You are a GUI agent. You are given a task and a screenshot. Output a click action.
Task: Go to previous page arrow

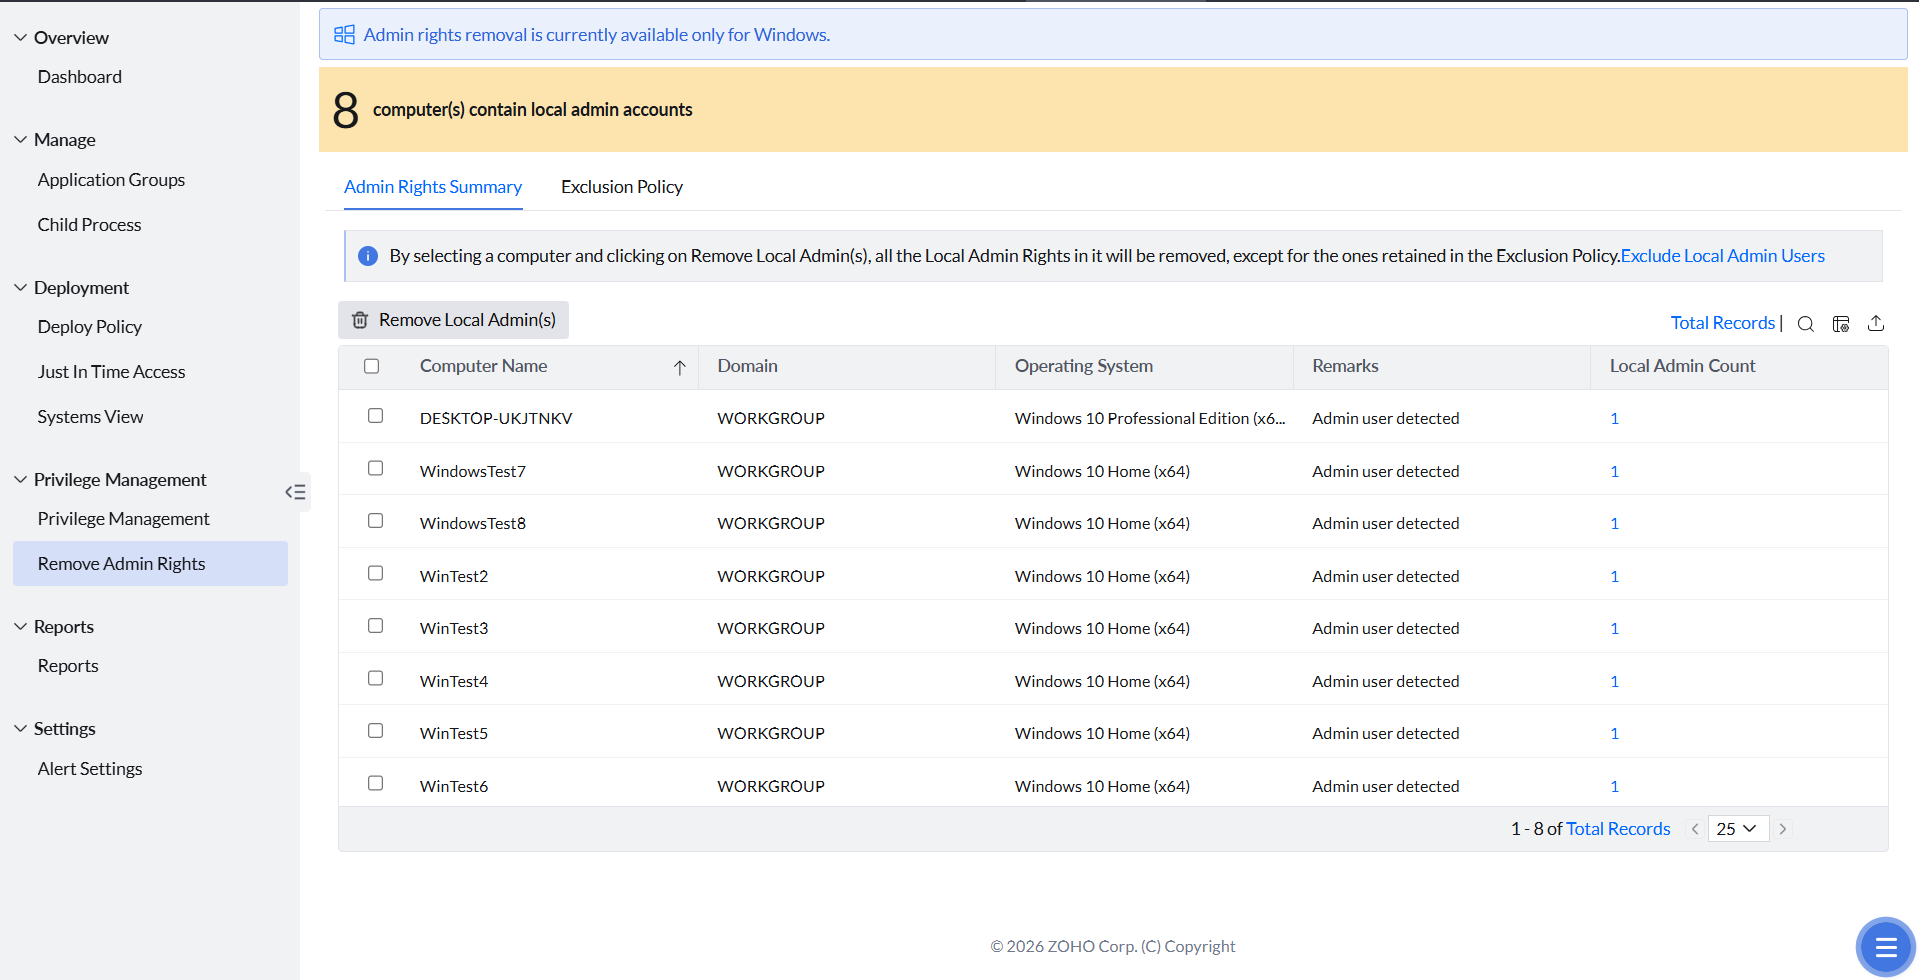(1695, 829)
